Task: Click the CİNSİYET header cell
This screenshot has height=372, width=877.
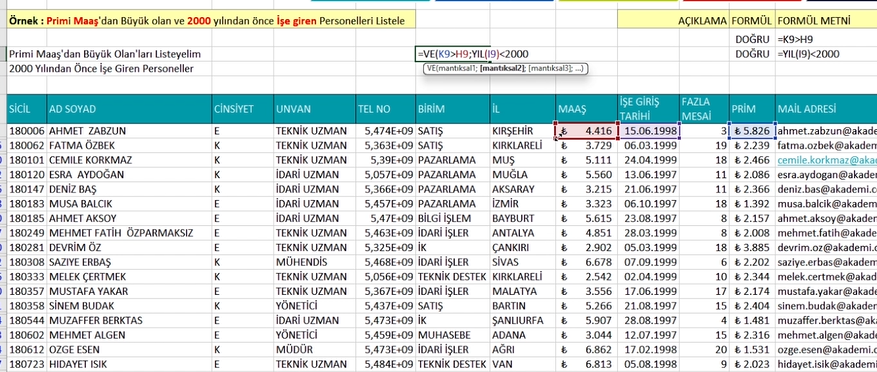Action: (x=242, y=109)
